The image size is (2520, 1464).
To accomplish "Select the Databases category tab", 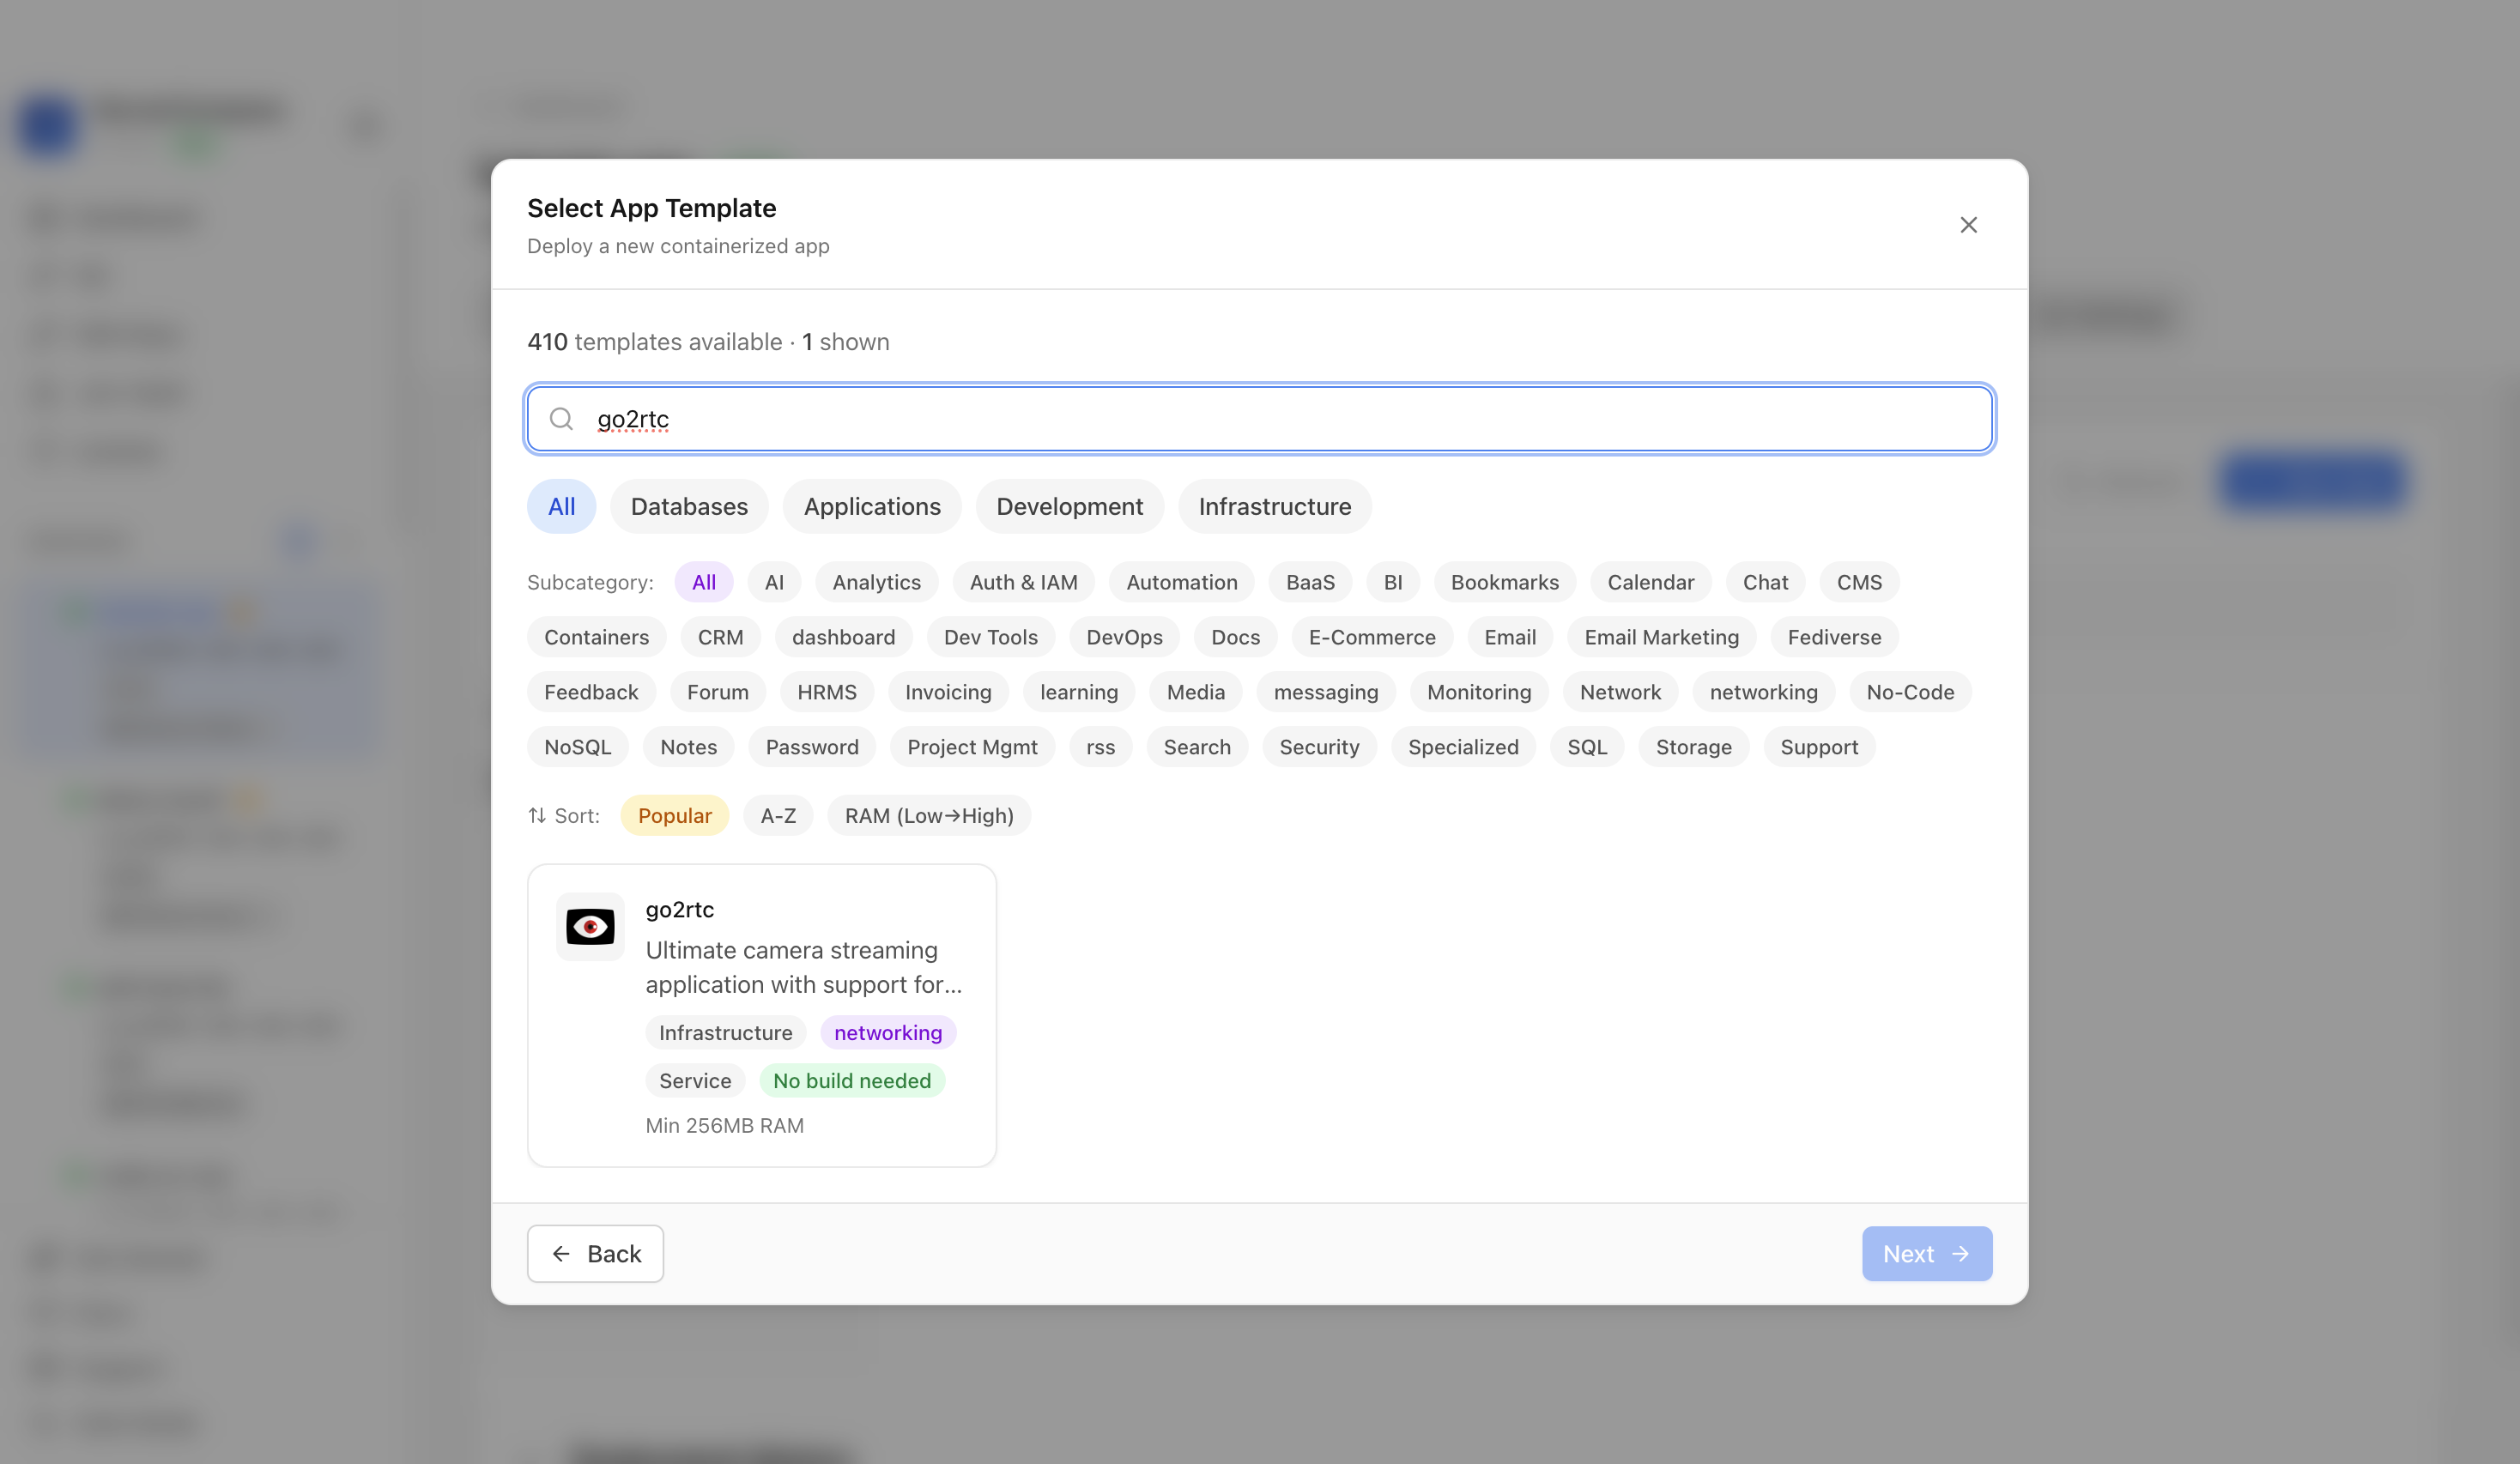I will point(689,506).
